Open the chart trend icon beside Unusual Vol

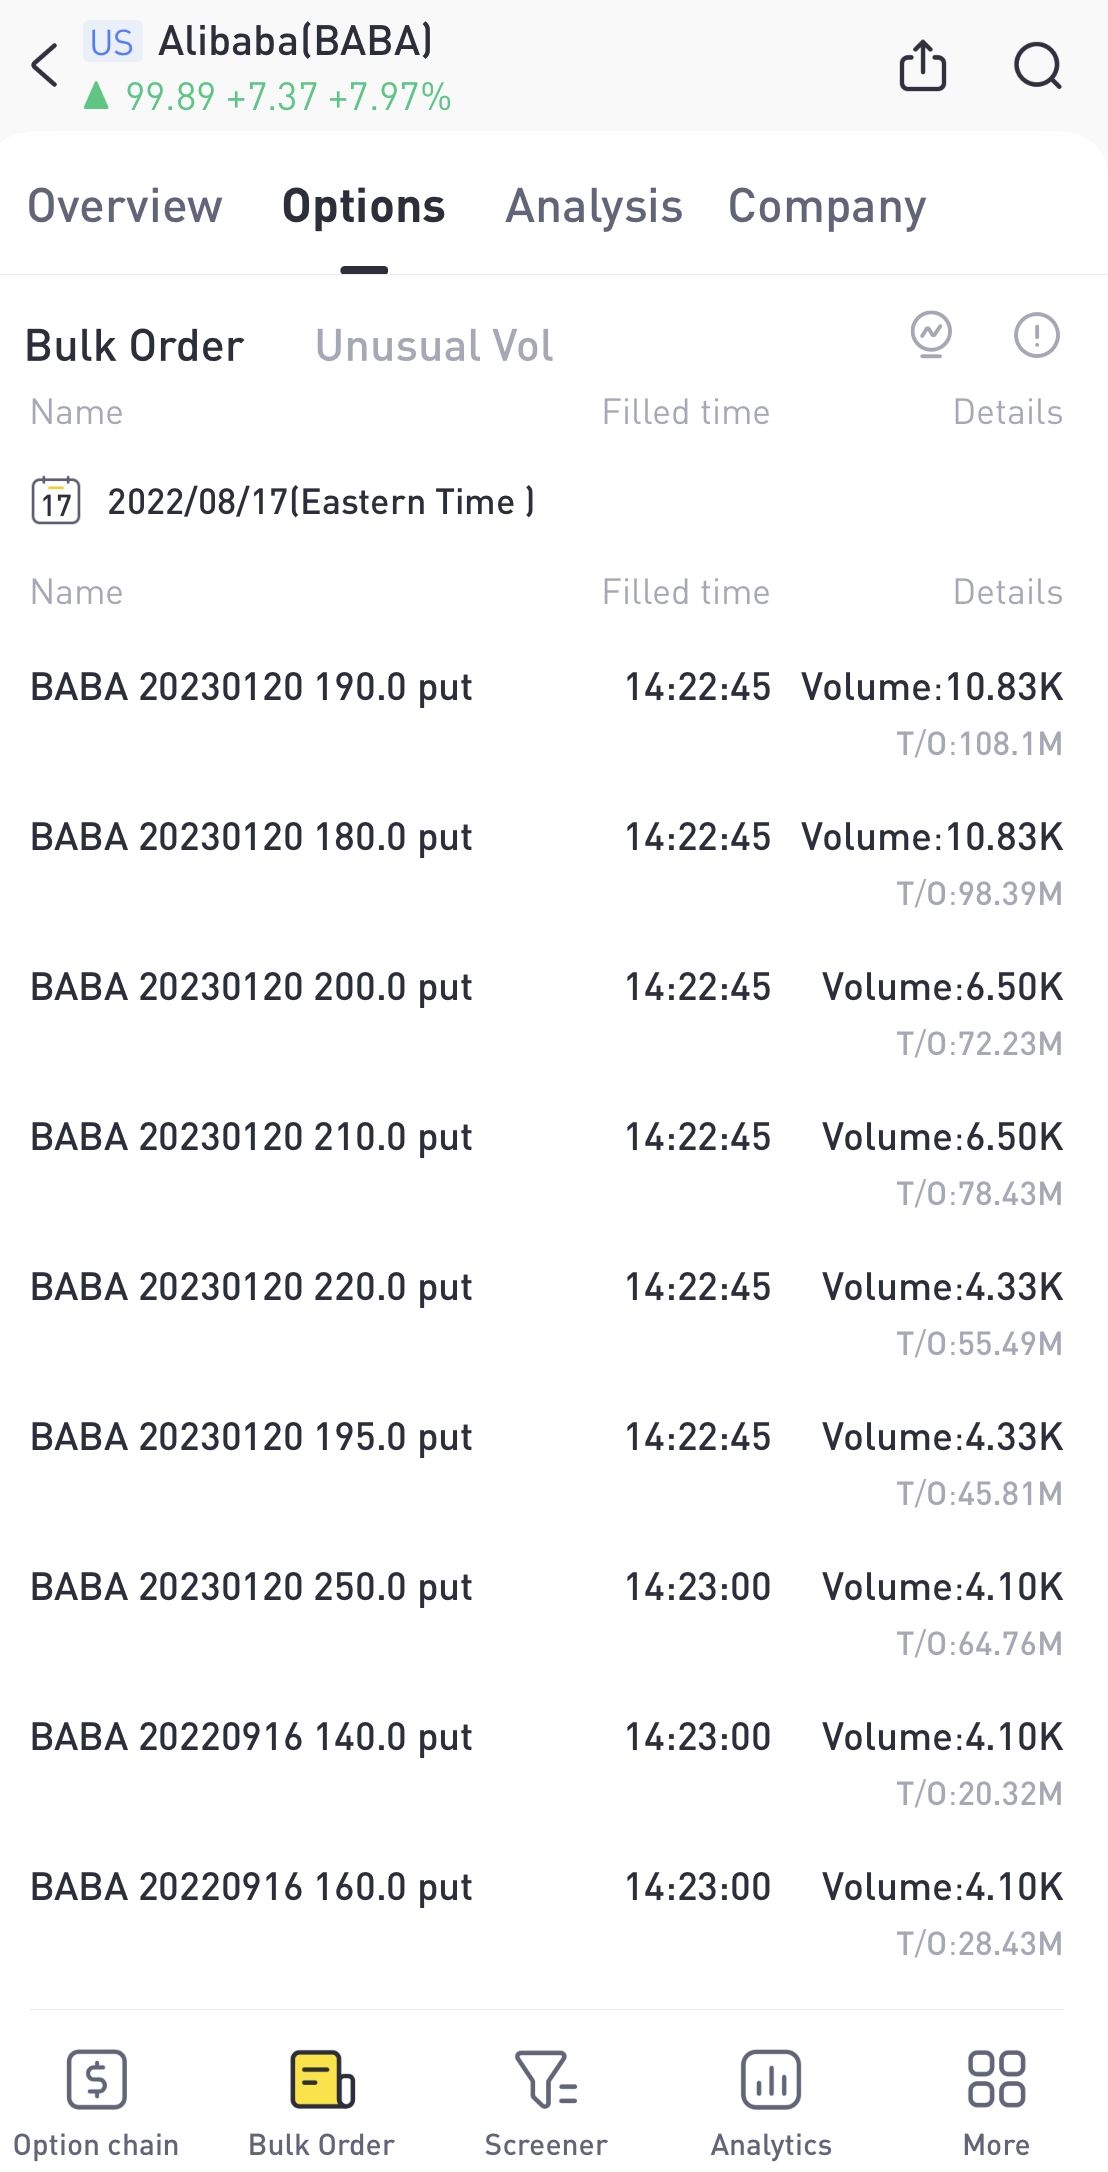coord(931,335)
